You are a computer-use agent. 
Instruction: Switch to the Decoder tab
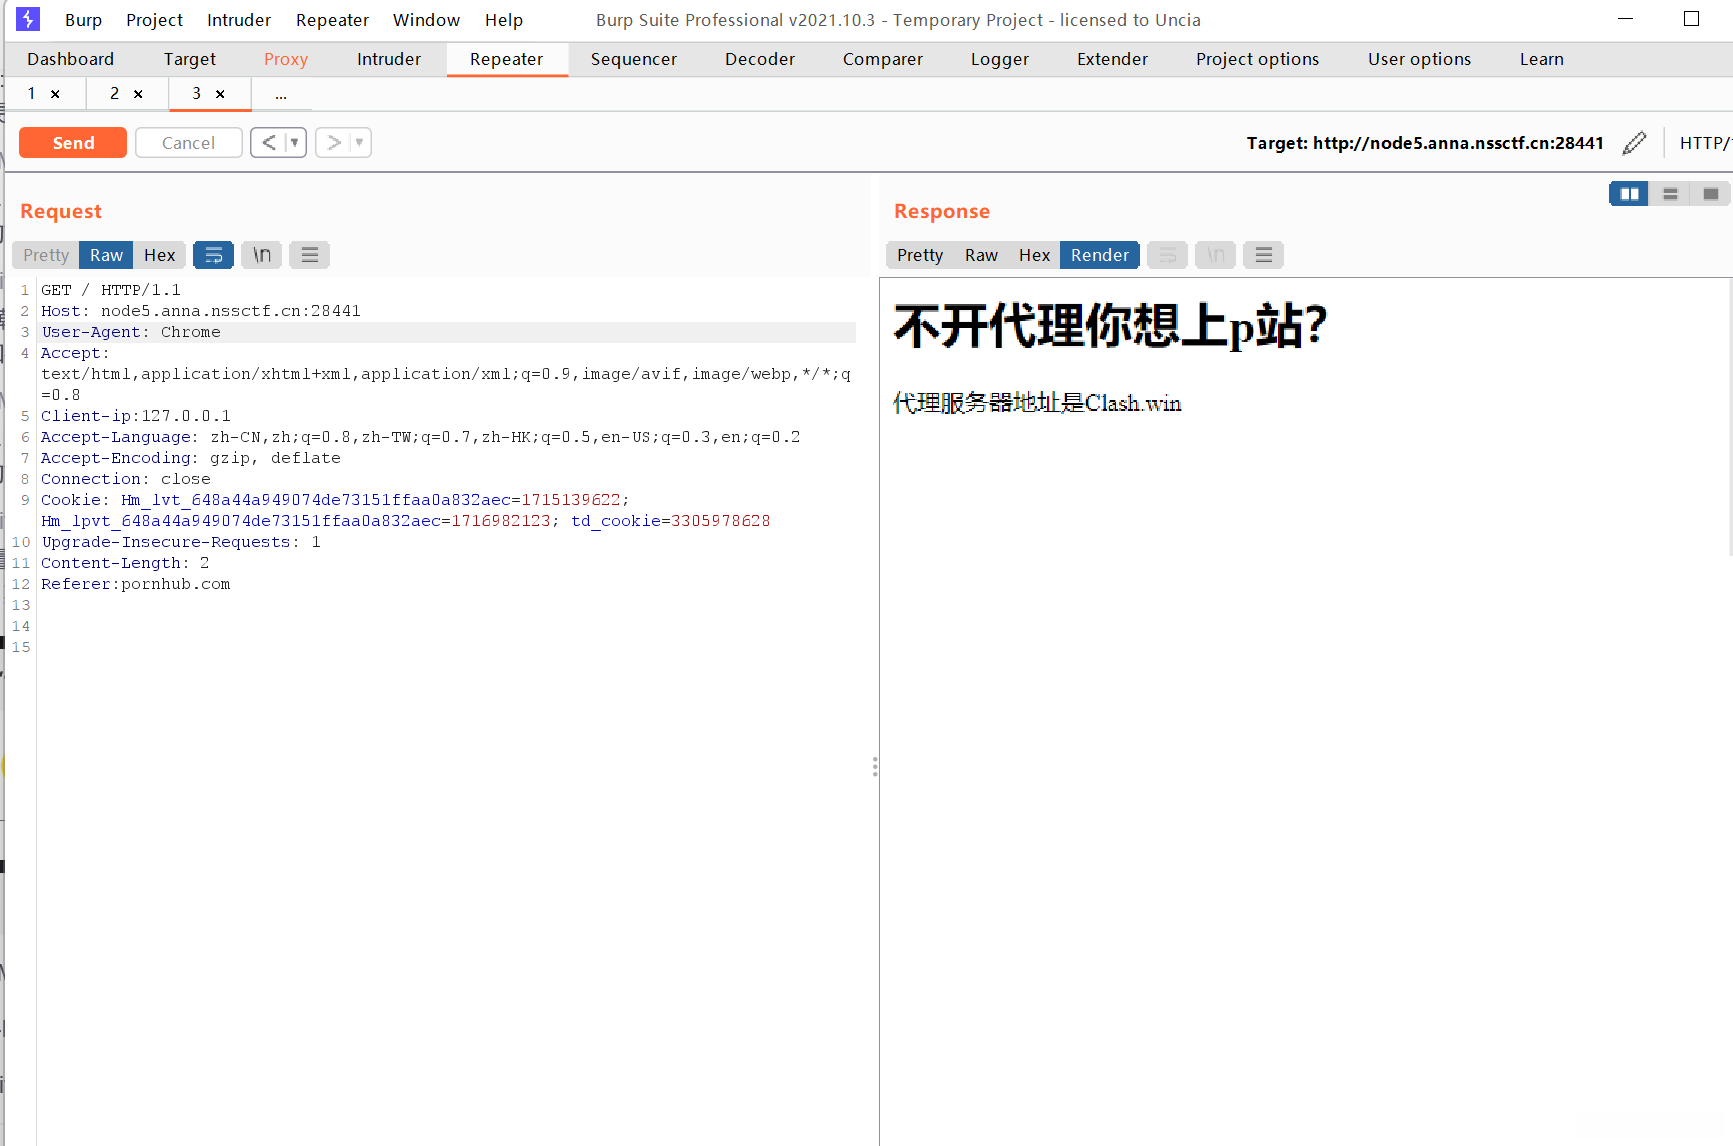tap(760, 59)
